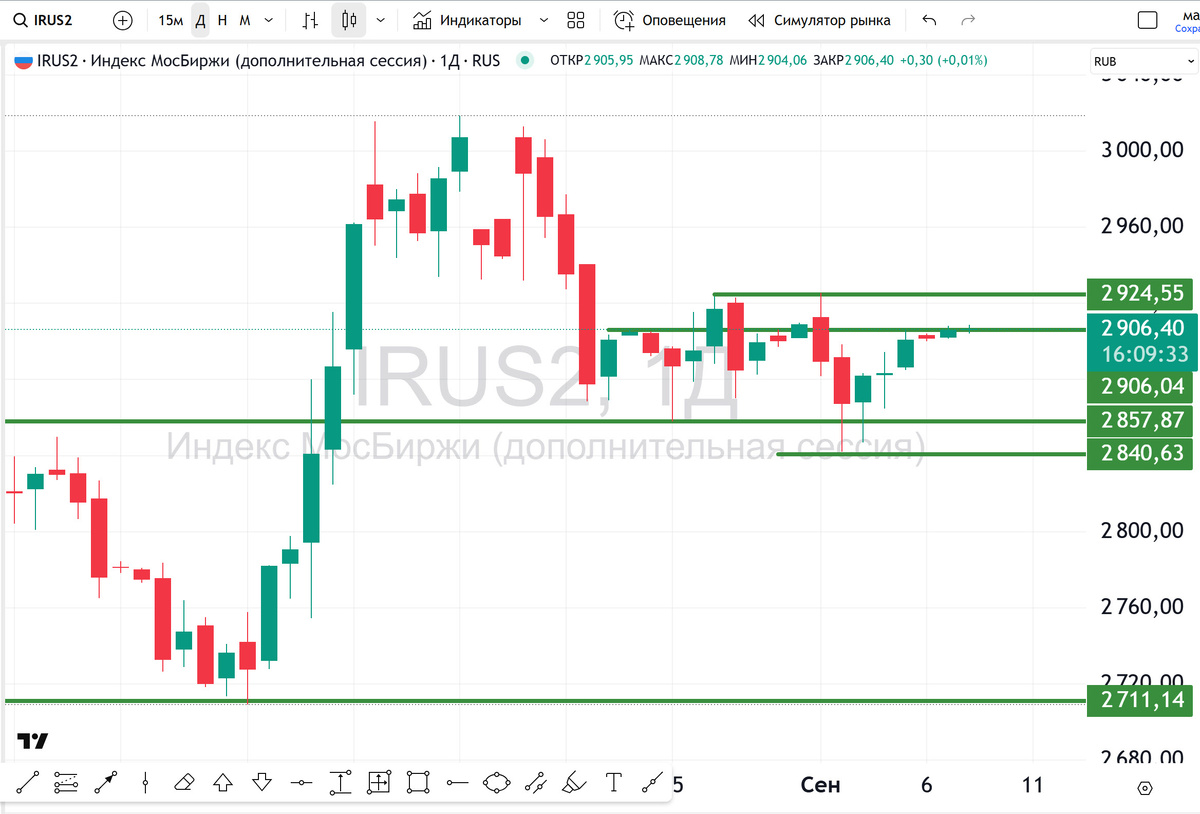
Task: Select the price range measure tool
Action: [x=340, y=782]
